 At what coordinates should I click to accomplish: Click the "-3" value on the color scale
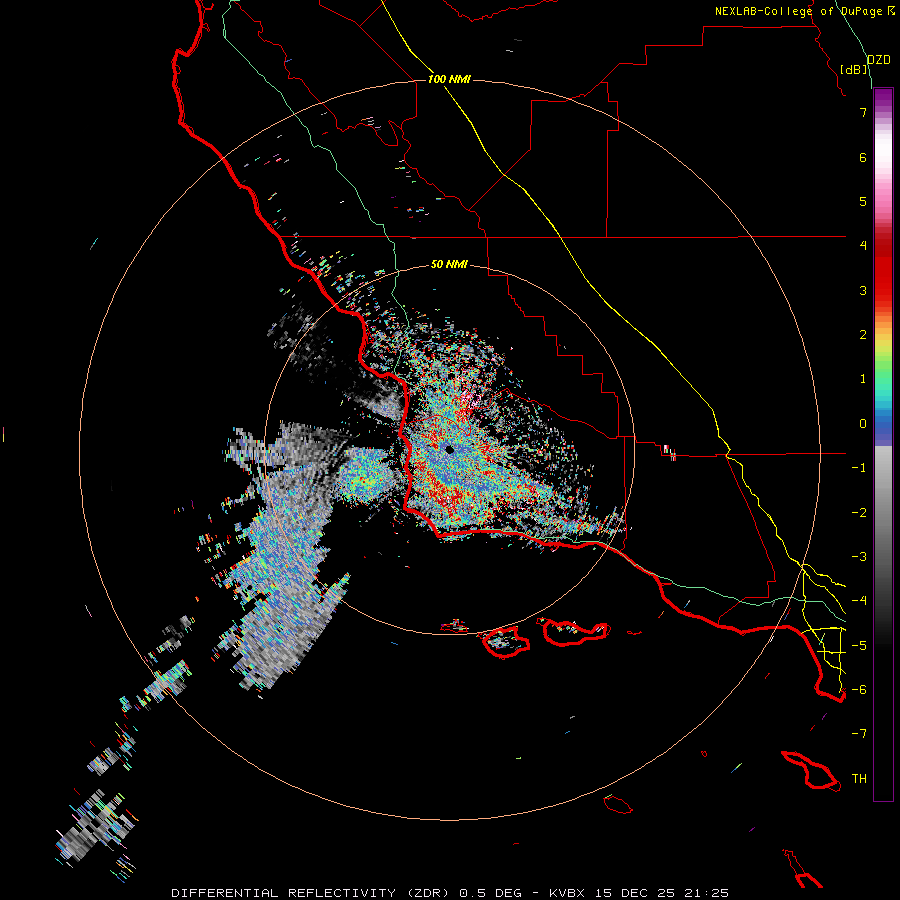(859, 557)
